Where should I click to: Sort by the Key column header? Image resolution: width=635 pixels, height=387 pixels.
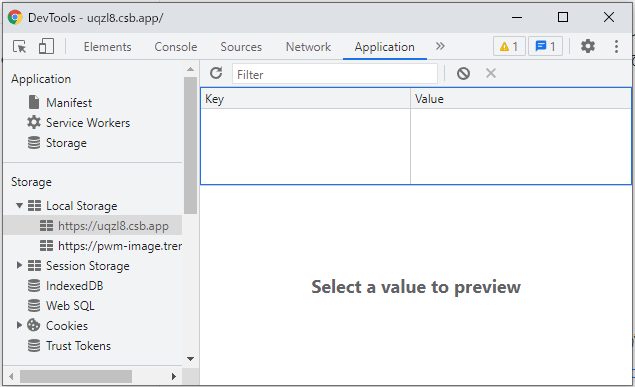pyautogui.click(x=305, y=99)
